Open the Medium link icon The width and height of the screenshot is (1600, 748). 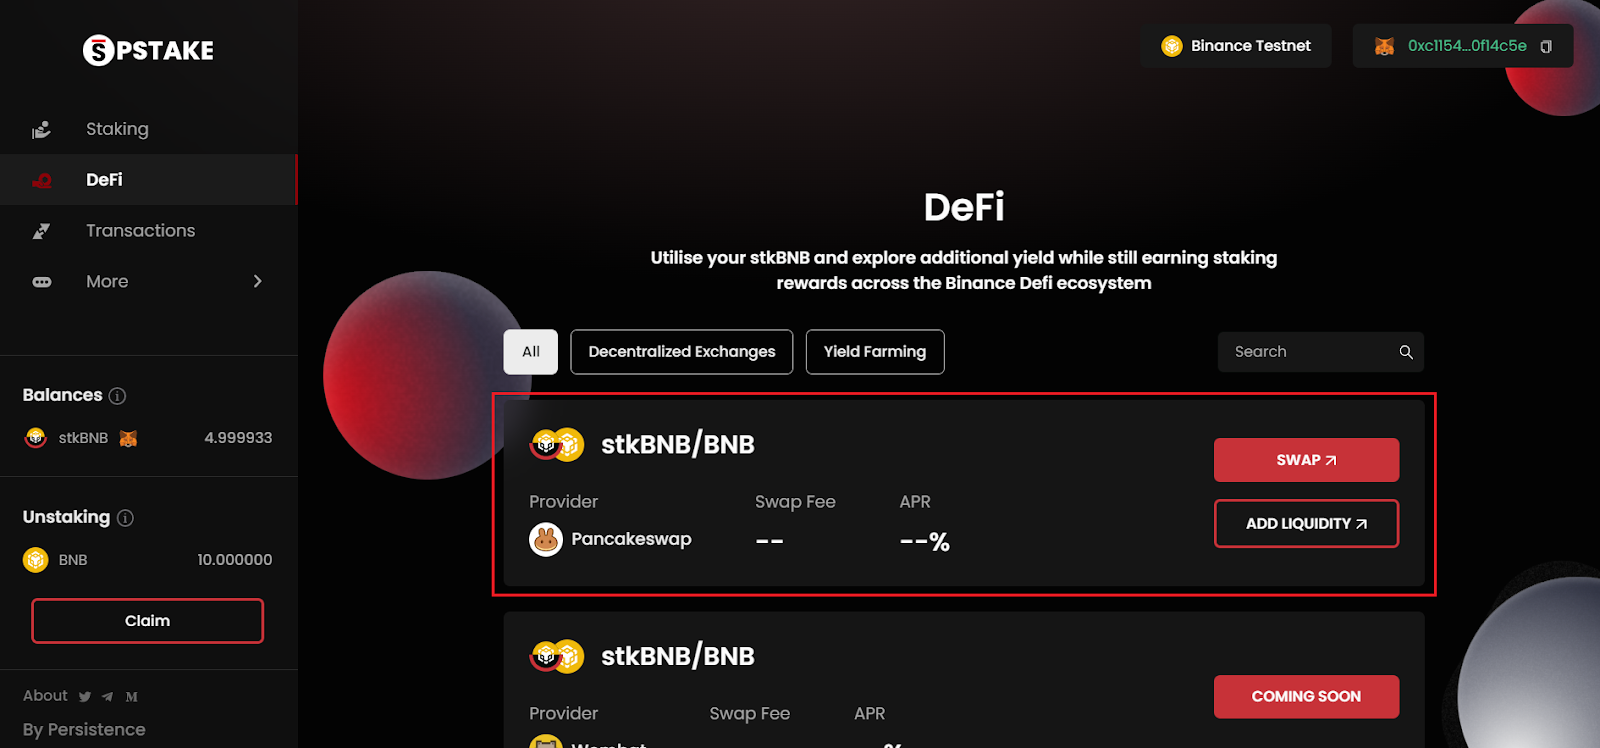click(x=132, y=697)
